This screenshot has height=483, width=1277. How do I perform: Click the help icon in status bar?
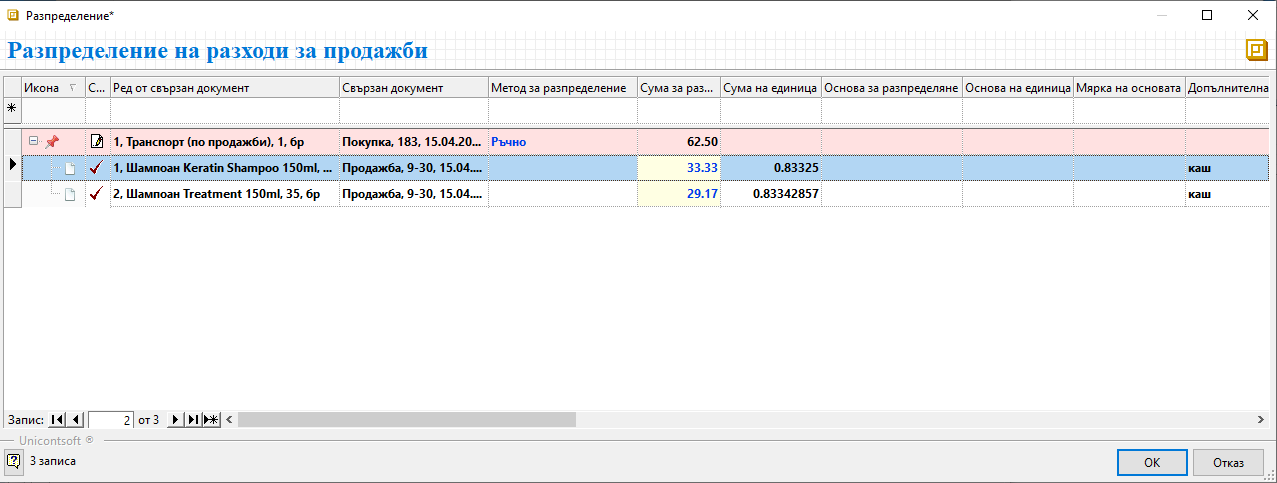click(x=14, y=461)
